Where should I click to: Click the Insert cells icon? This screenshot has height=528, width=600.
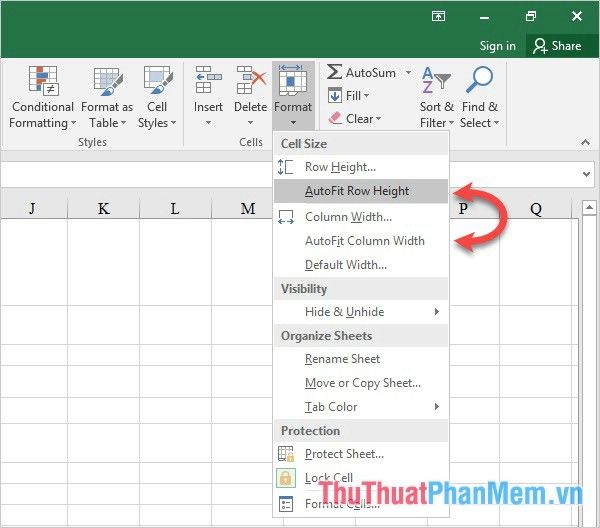208,80
